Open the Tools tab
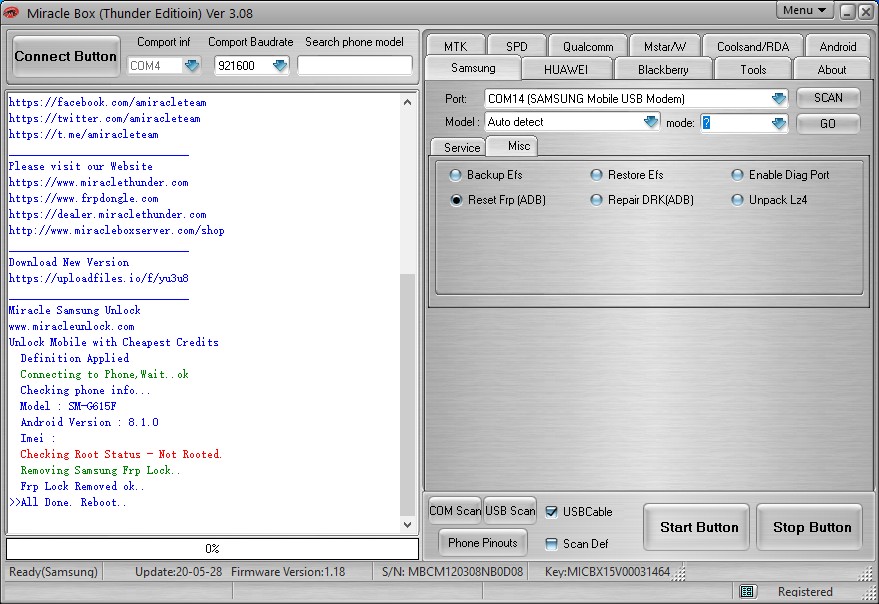 click(x=752, y=70)
